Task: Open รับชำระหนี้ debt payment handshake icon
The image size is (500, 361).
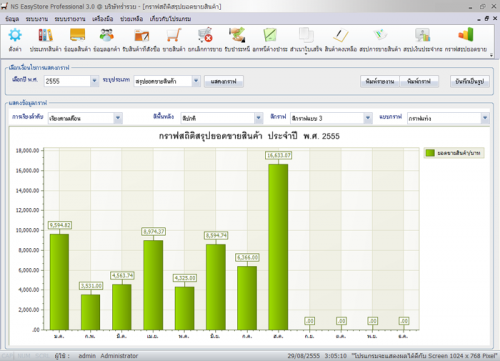Action: (237, 35)
